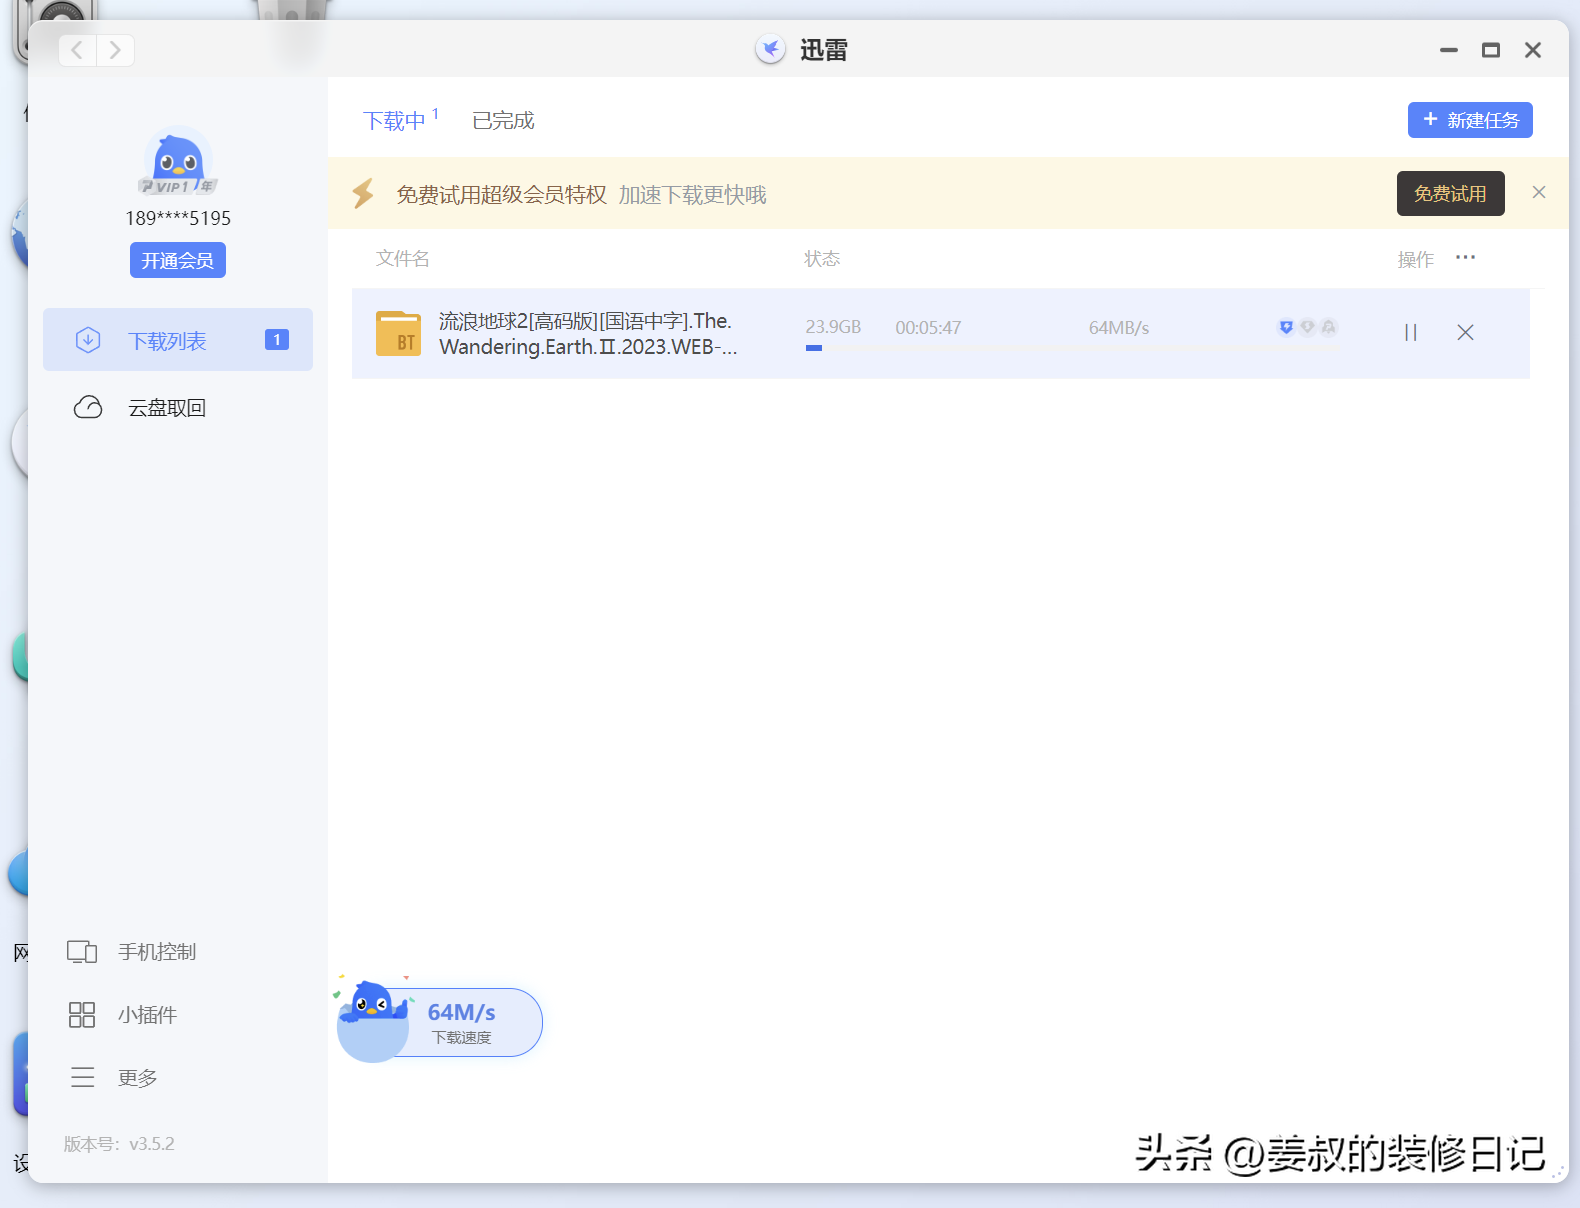Click the 新建任务 button
The width and height of the screenshot is (1580, 1208).
point(1470,120)
